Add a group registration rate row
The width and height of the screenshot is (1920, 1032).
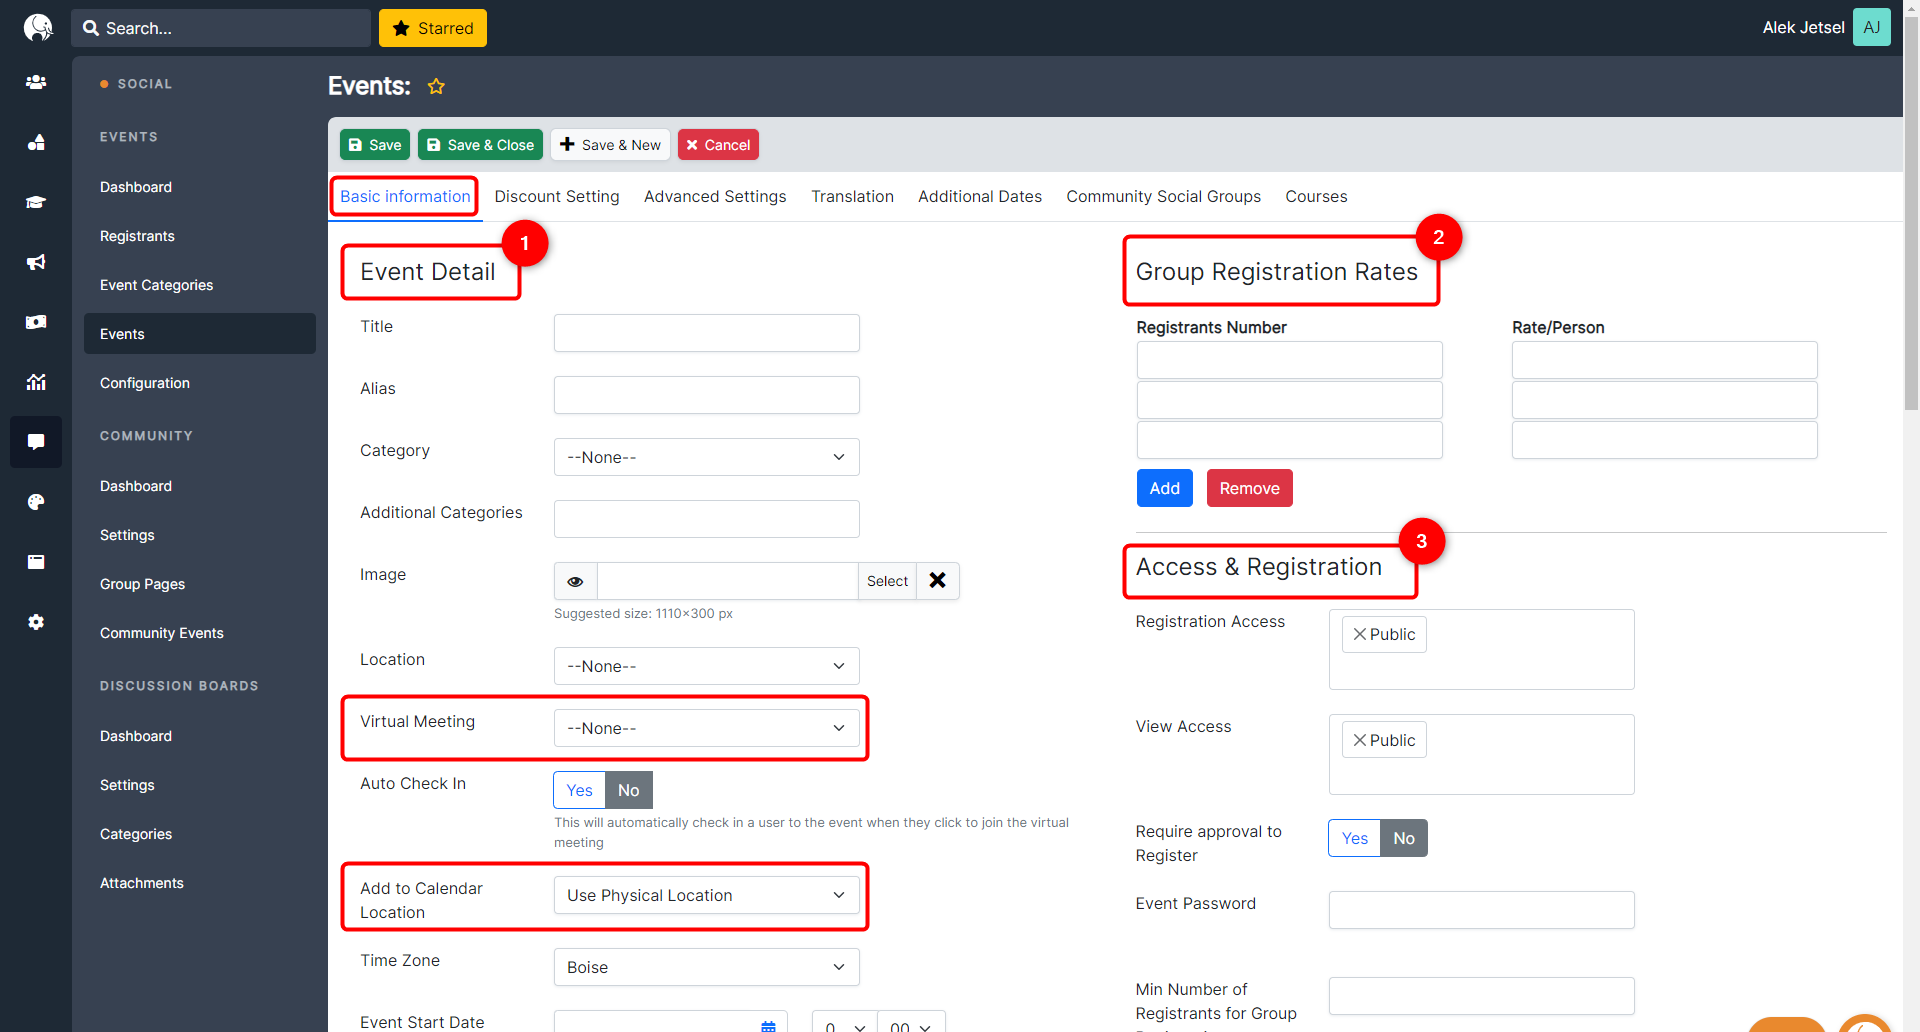point(1164,488)
